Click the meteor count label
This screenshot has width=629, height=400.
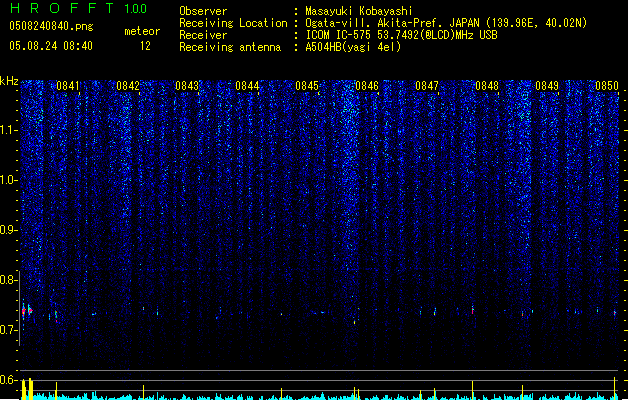tap(142, 31)
